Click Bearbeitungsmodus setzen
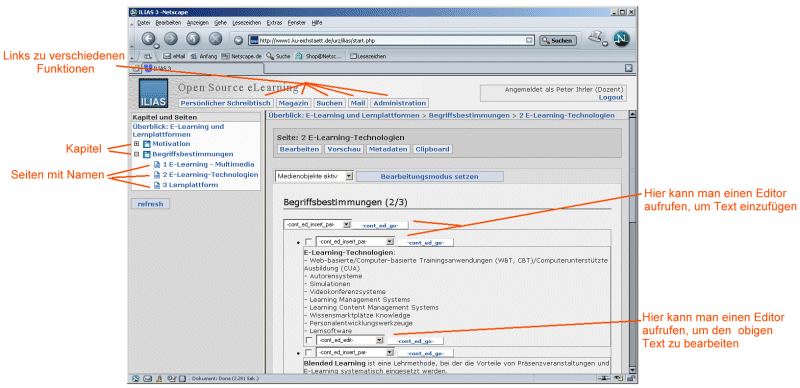Viewport: 800px width, 388px height. tap(430, 177)
